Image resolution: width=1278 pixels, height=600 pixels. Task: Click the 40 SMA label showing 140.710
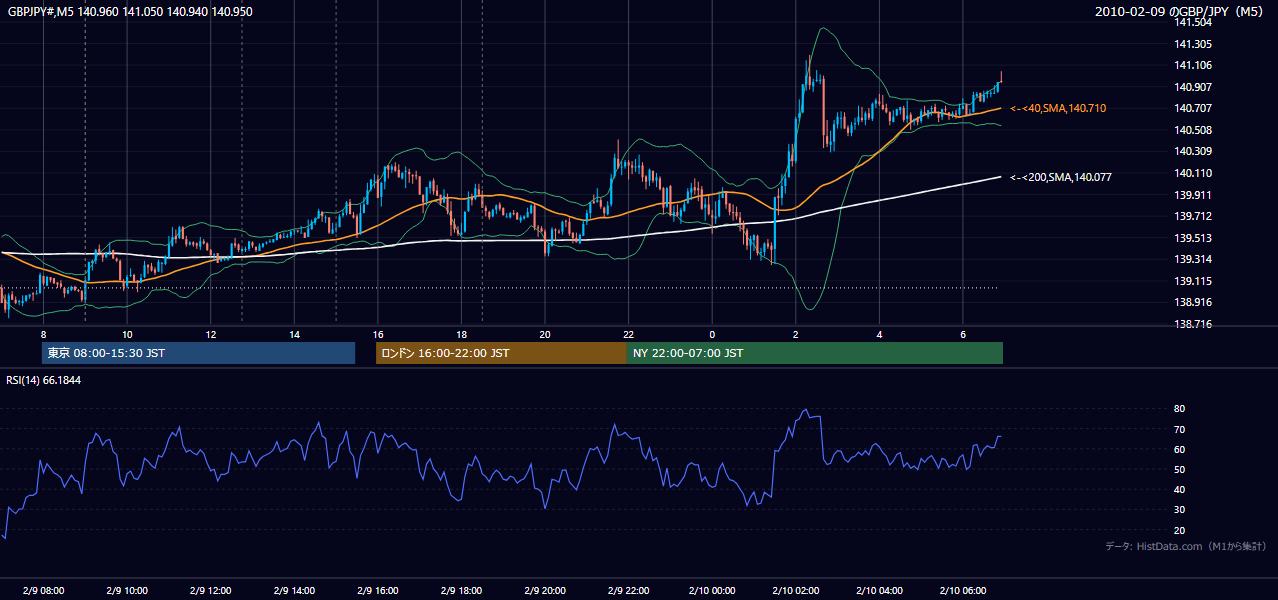[1058, 108]
